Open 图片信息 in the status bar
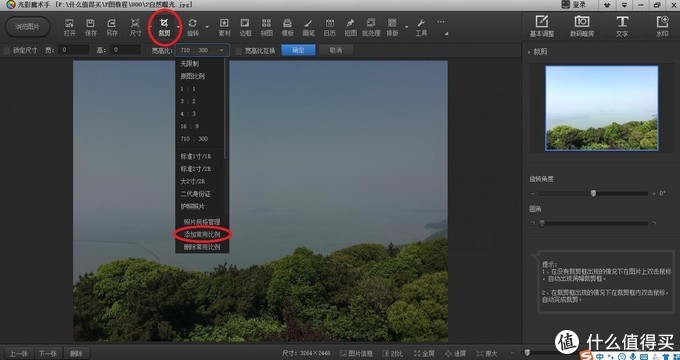This screenshot has width=680, height=360. coord(356,353)
